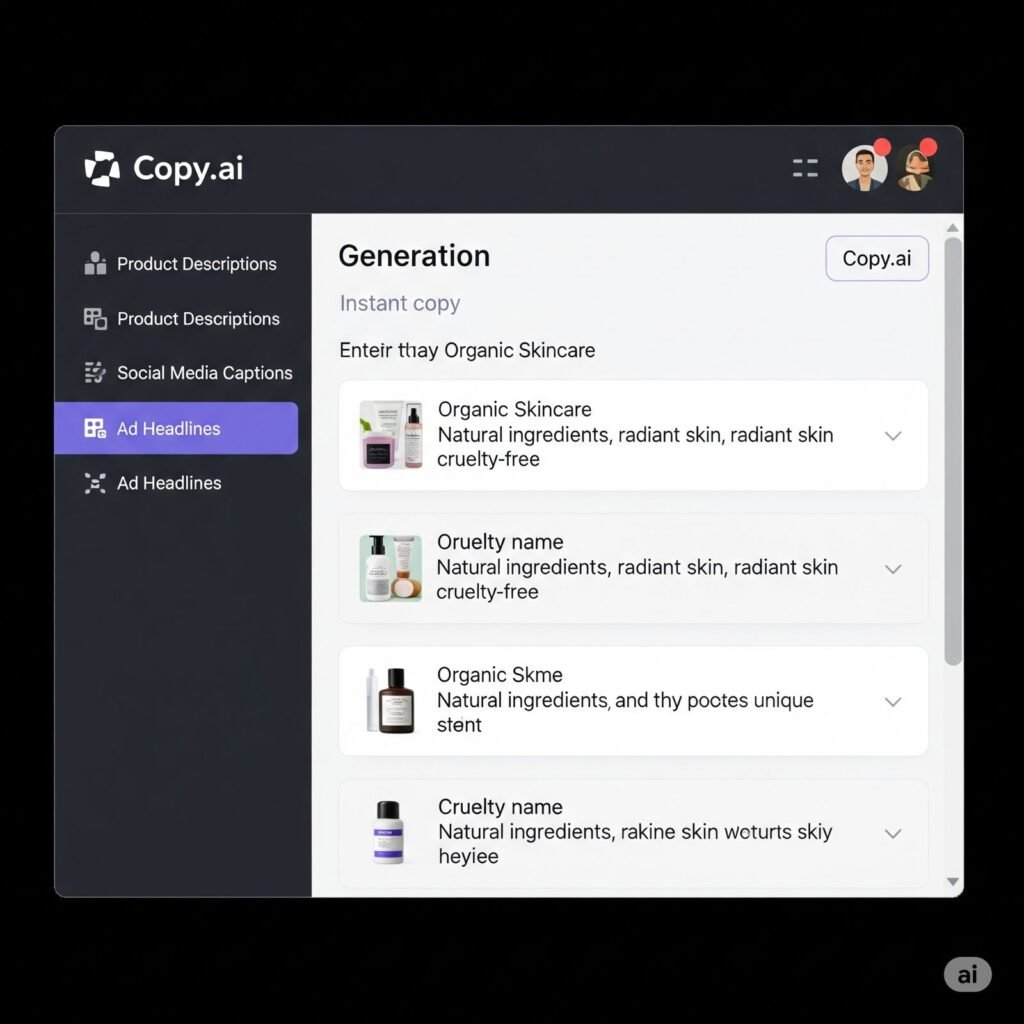
Task: Open the Organic Skincare product thumbnail
Action: click(391, 435)
